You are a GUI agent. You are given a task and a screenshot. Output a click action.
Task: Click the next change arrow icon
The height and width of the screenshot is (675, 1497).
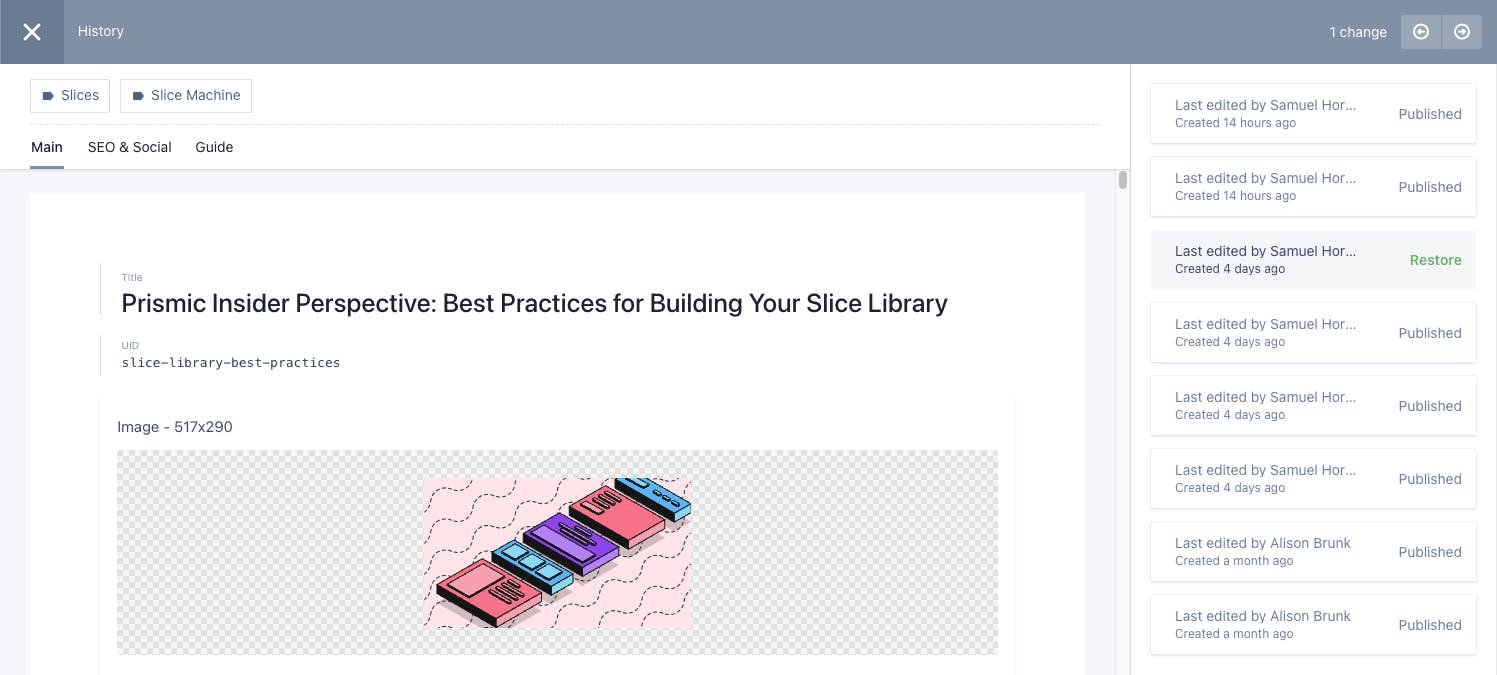(1462, 31)
